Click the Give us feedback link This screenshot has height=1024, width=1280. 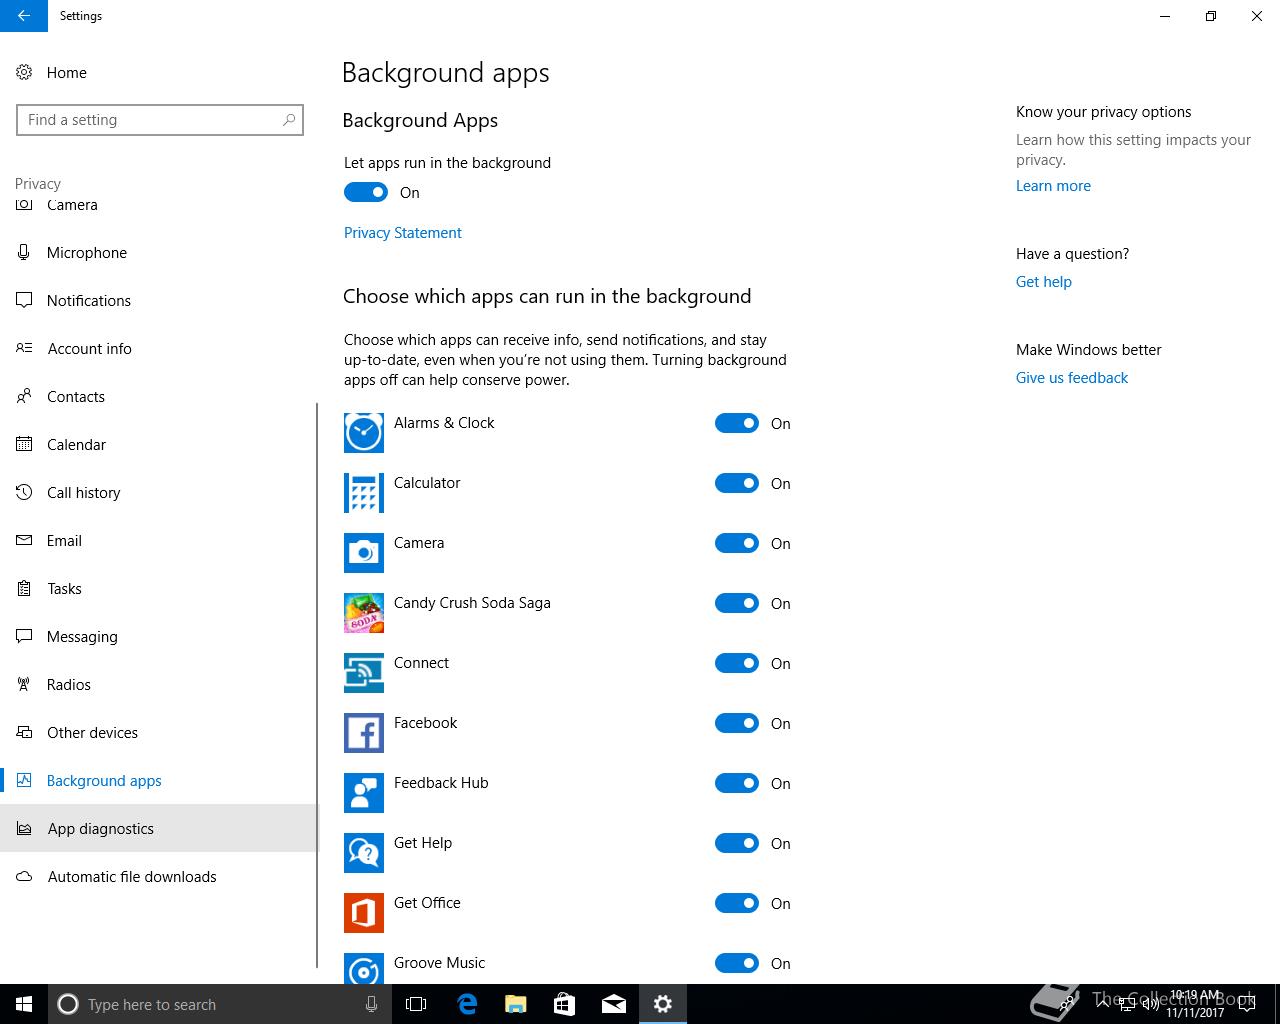[1071, 377]
